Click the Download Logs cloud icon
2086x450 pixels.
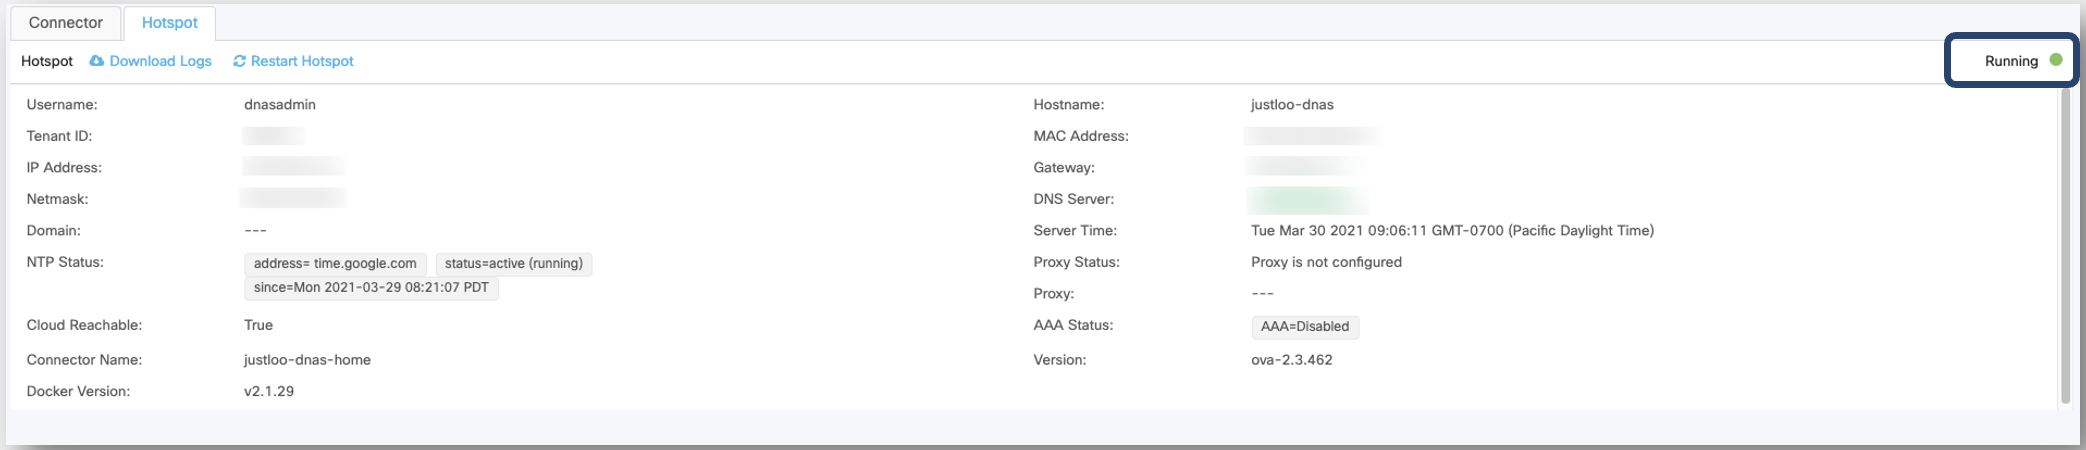97,61
